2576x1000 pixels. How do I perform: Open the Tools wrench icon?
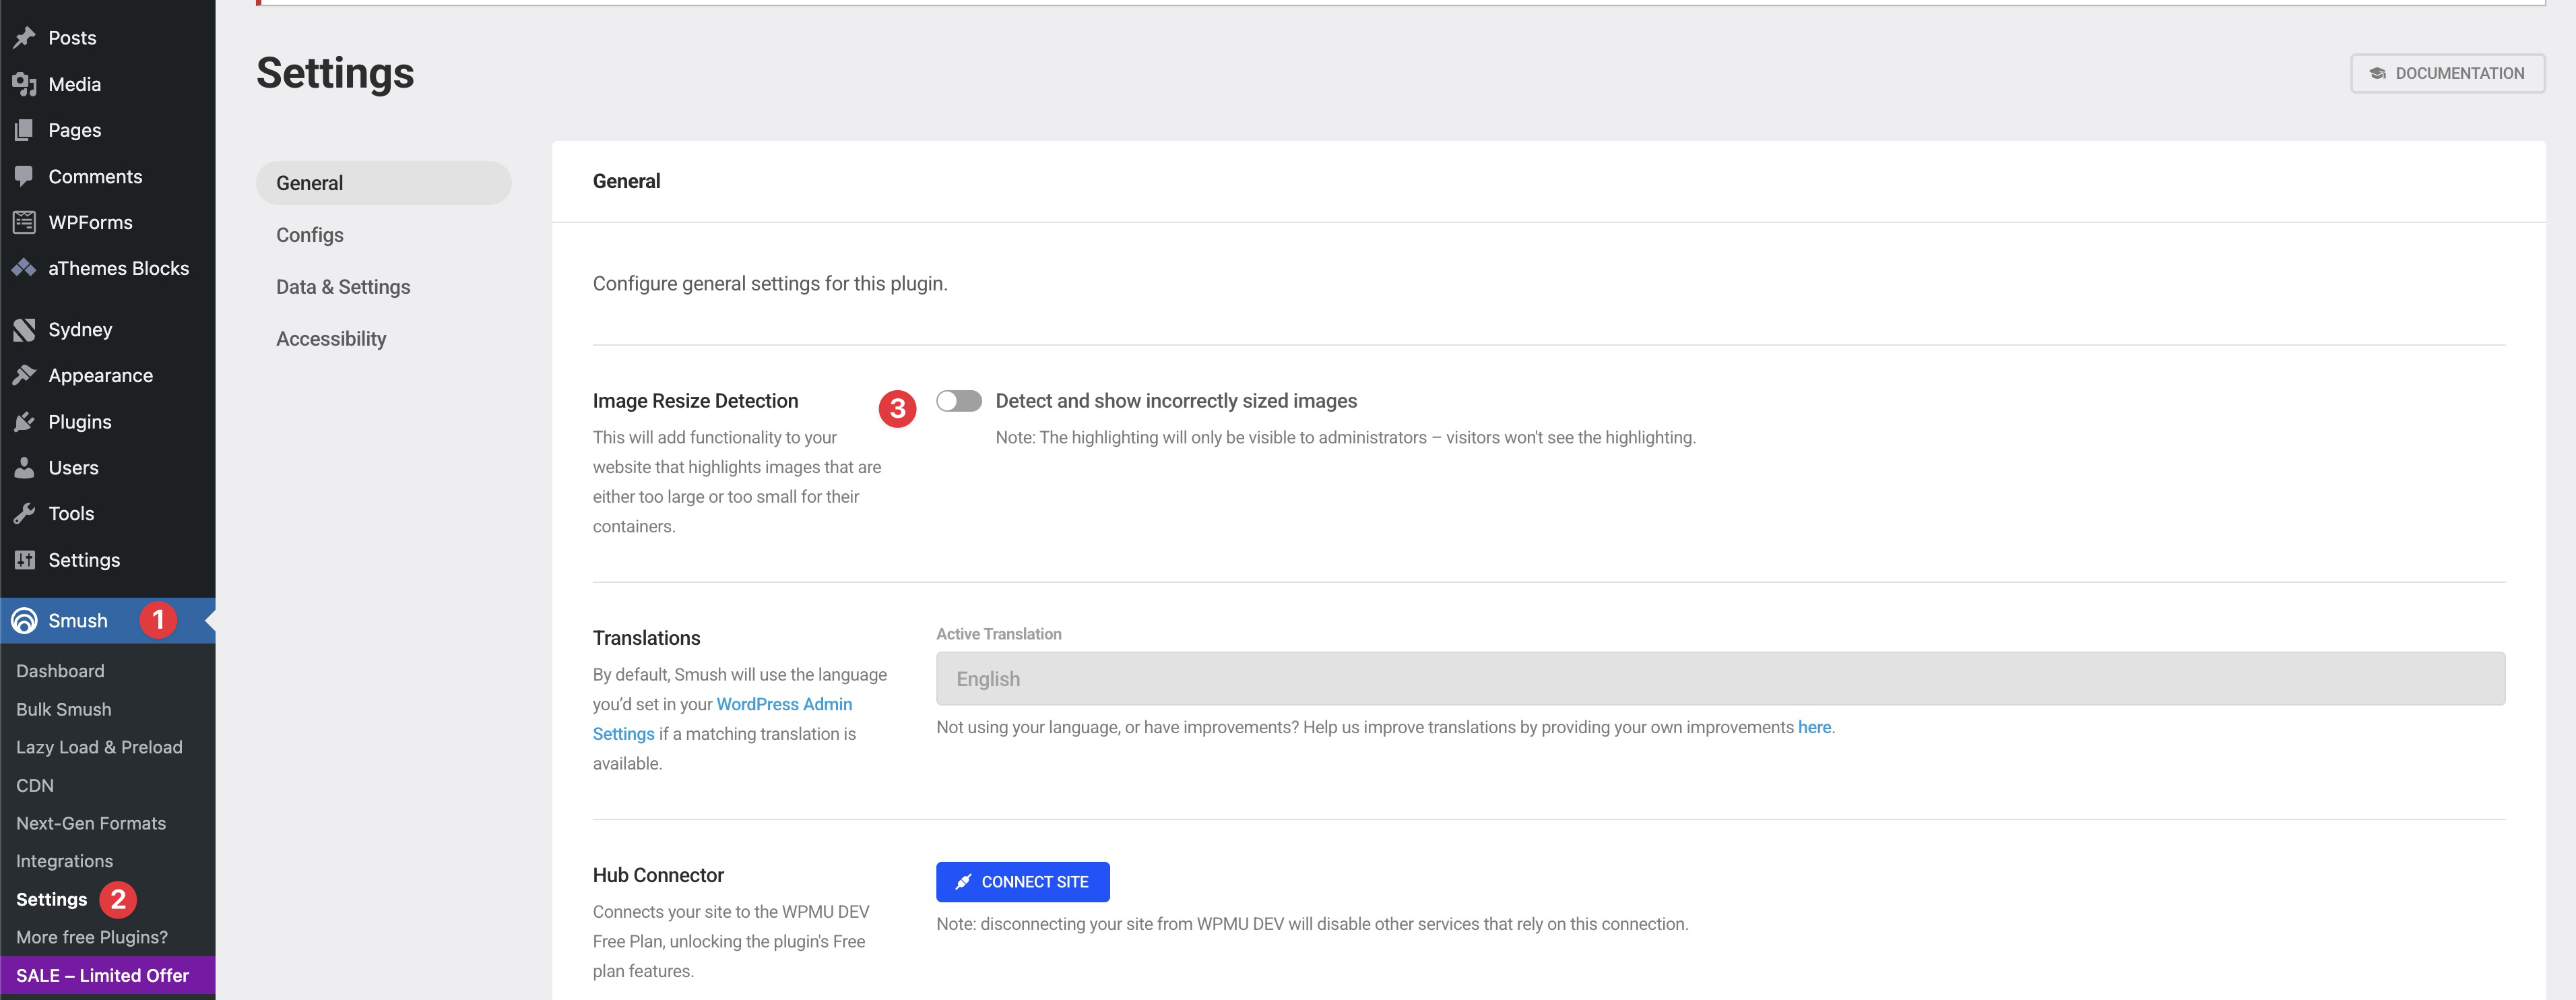(24, 514)
